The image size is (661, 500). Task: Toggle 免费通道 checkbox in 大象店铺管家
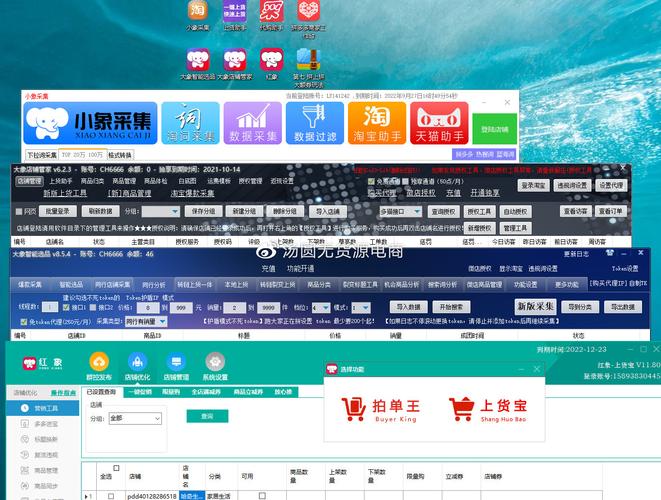[x=371, y=181]
